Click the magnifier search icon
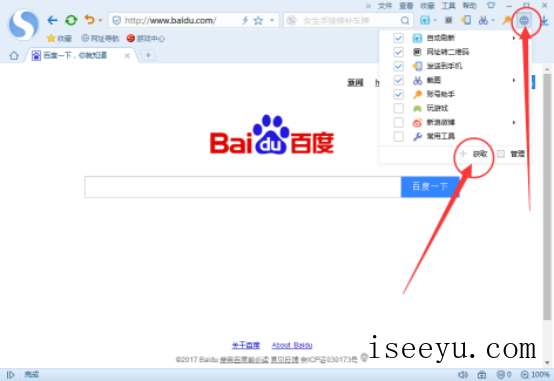The image size is (554, 381). click(x=405, y=20)
